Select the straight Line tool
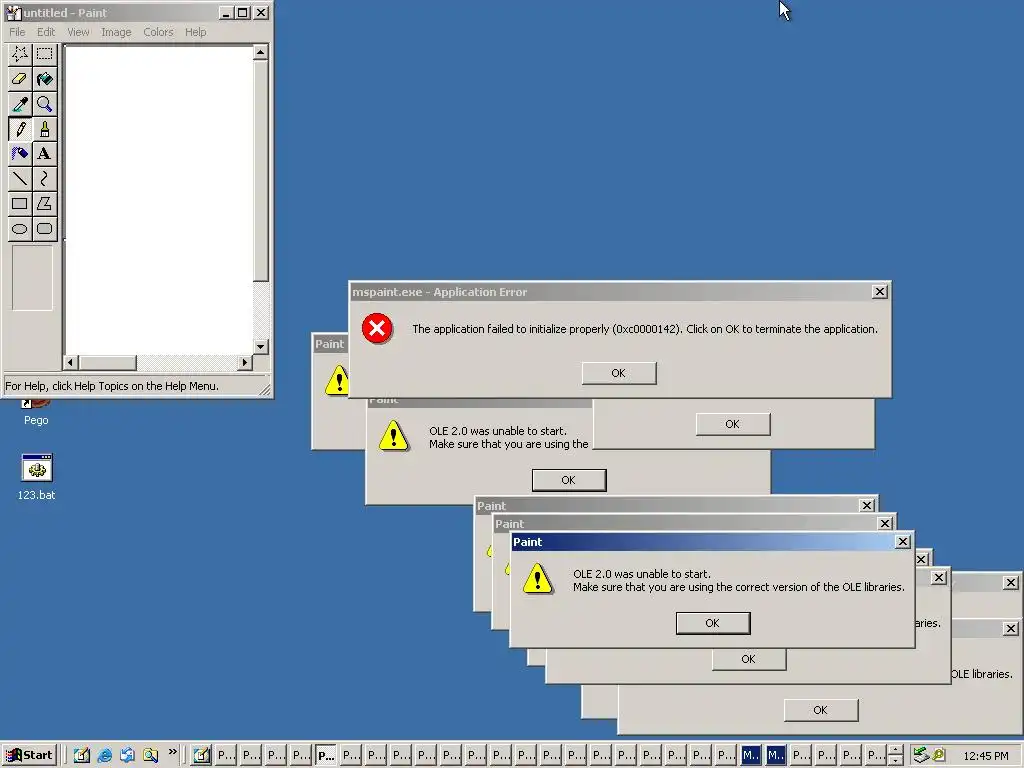The width and height of the screenshot is (1024, 768). 20,178
